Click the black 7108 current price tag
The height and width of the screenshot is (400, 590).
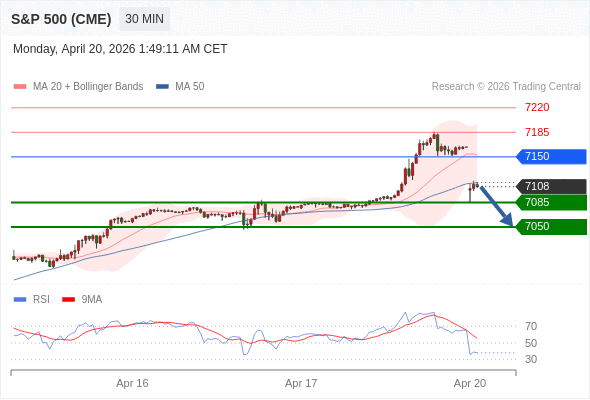tap(551, 186)
